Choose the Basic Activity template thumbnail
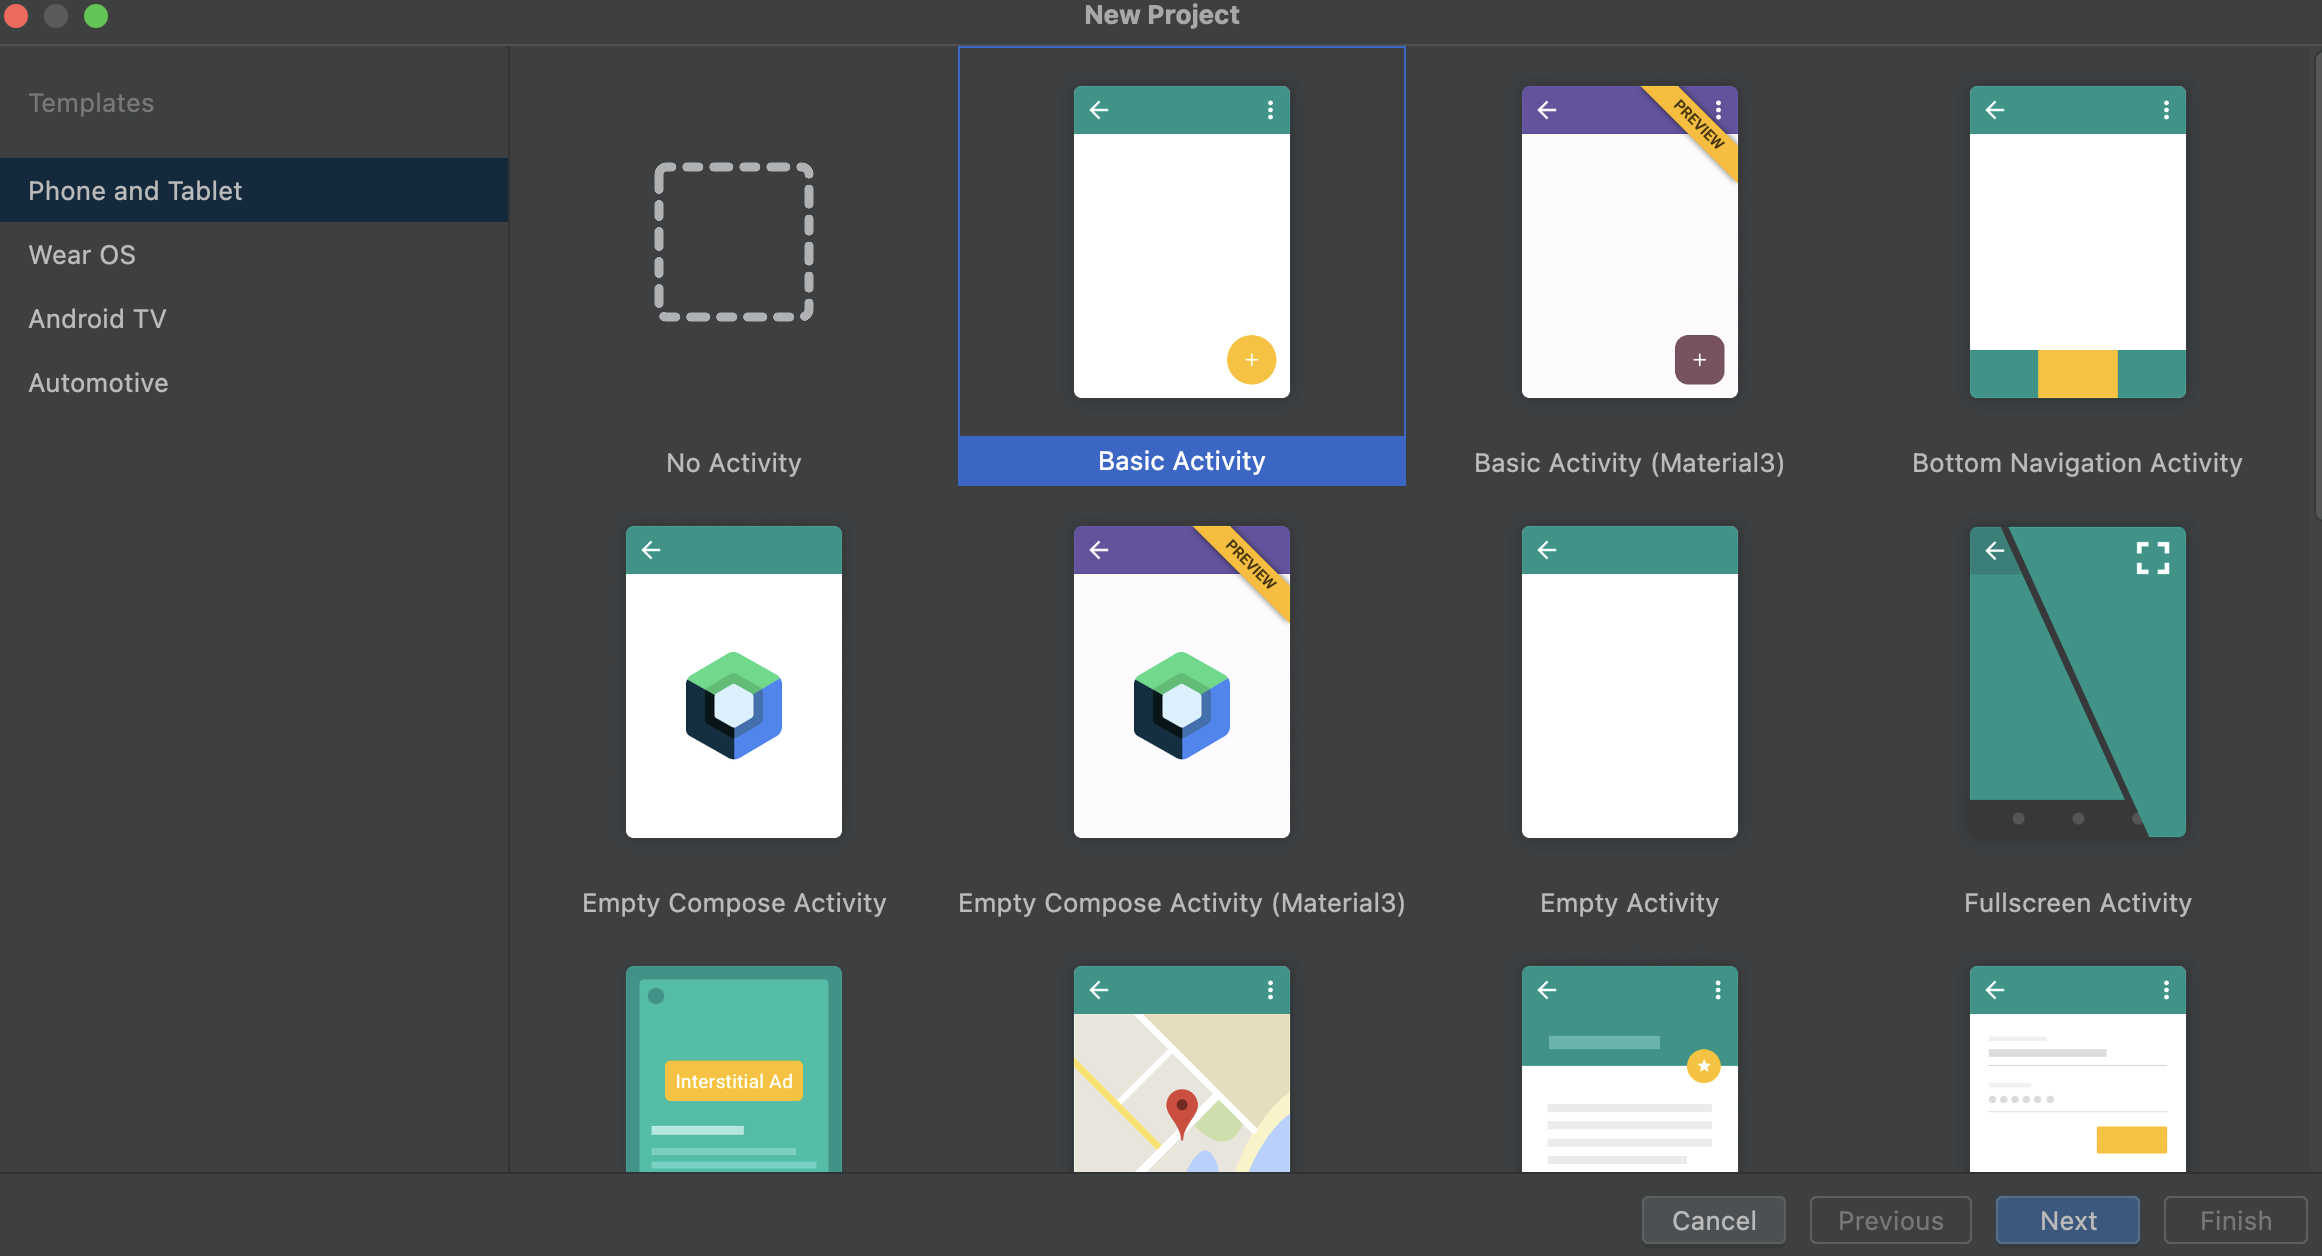Screen dimensions: 2322x1256 [1181, 242]
